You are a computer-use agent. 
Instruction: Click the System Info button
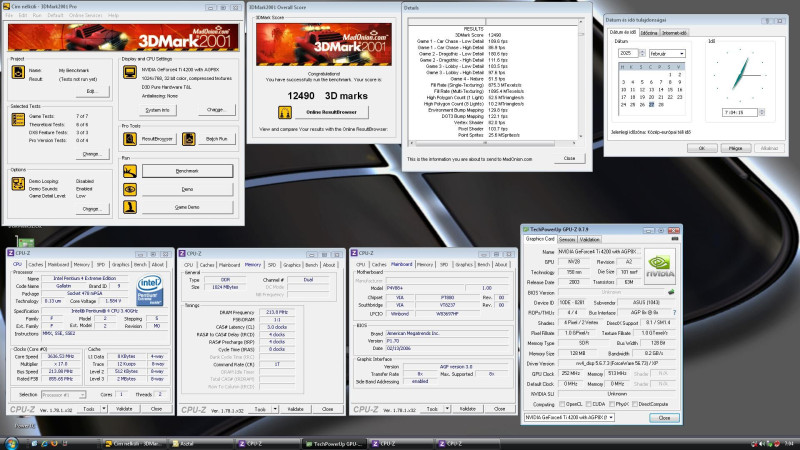click(157, 110)
